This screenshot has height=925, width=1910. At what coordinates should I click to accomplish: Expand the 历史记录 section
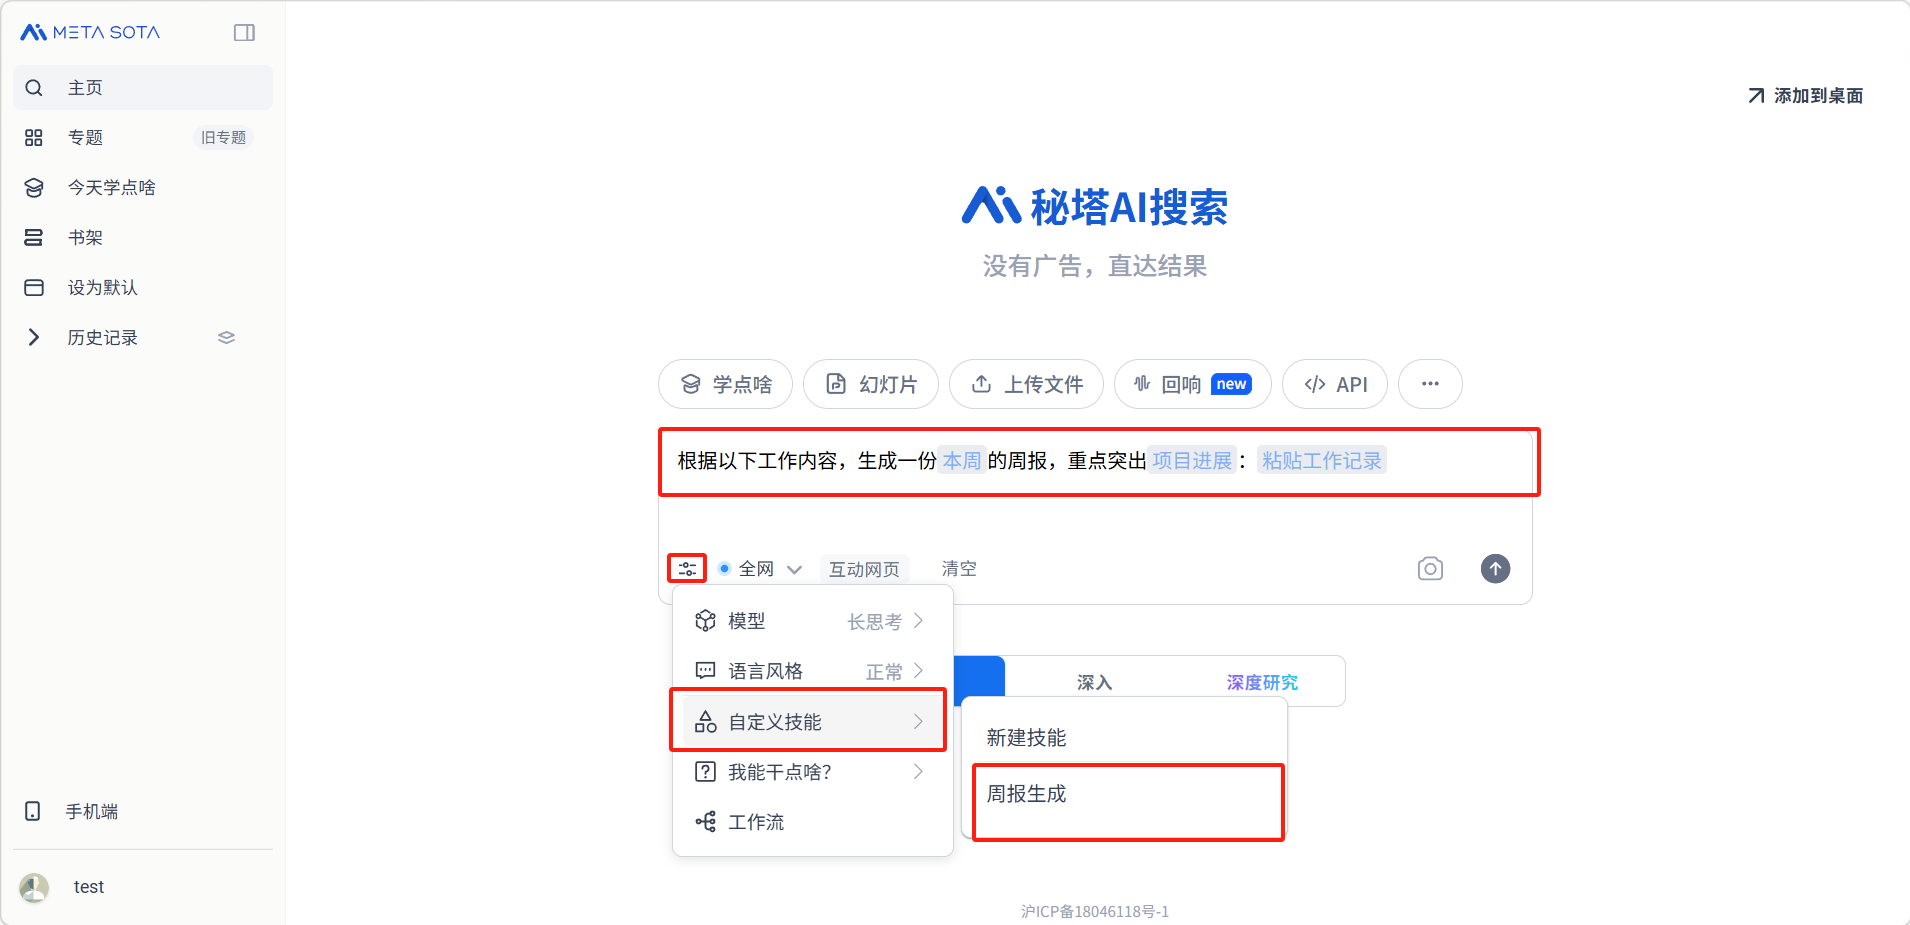(34, 338)
